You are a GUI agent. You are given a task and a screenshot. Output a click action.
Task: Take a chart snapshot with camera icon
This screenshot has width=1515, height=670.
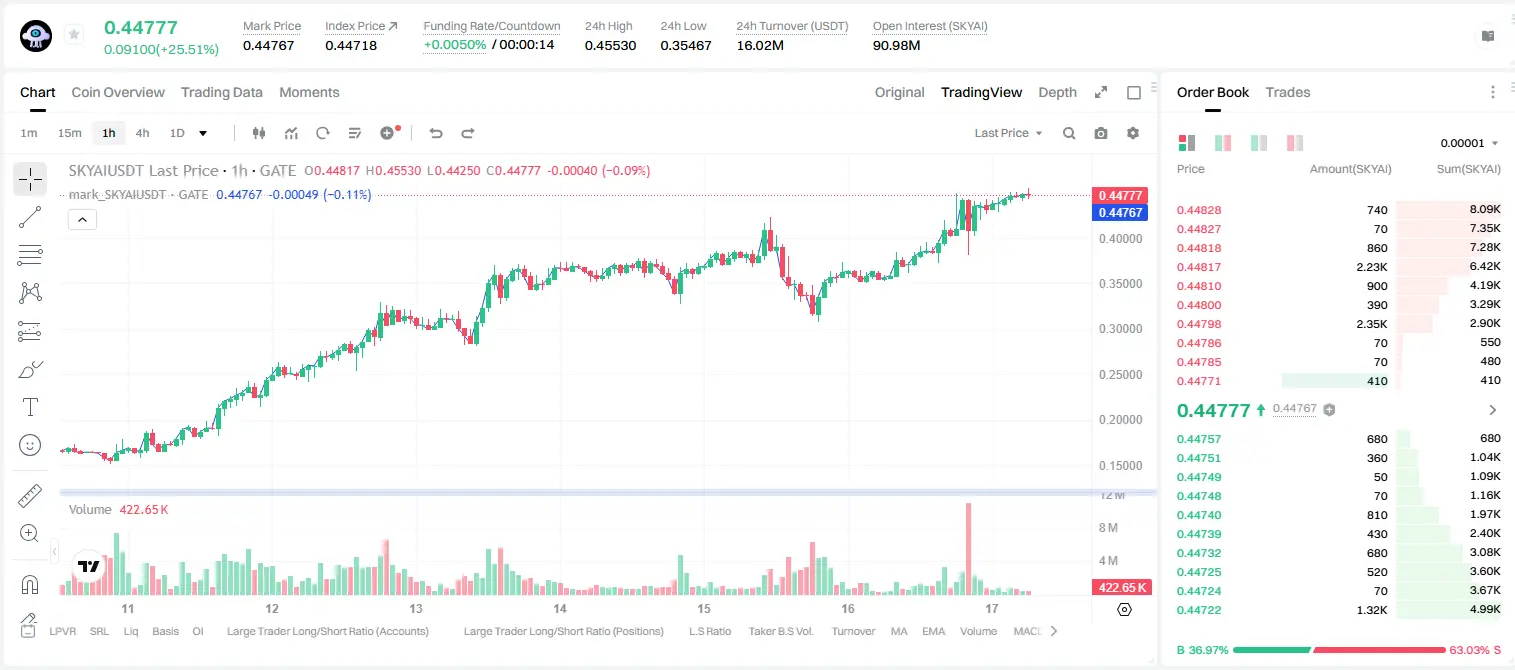click(1101, 133)
